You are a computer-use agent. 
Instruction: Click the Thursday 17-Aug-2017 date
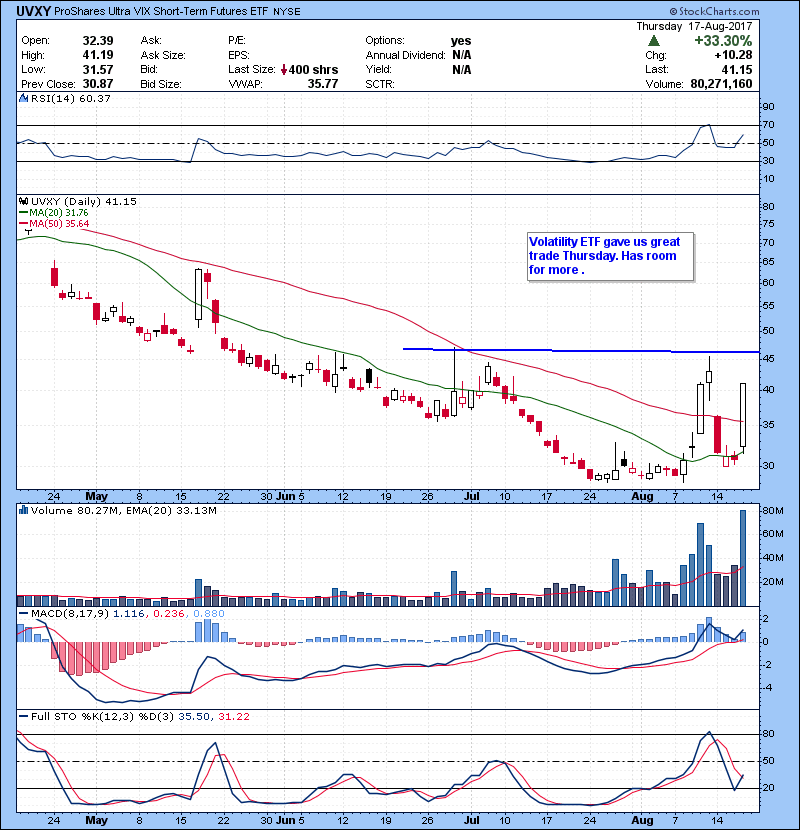point(694,26)
